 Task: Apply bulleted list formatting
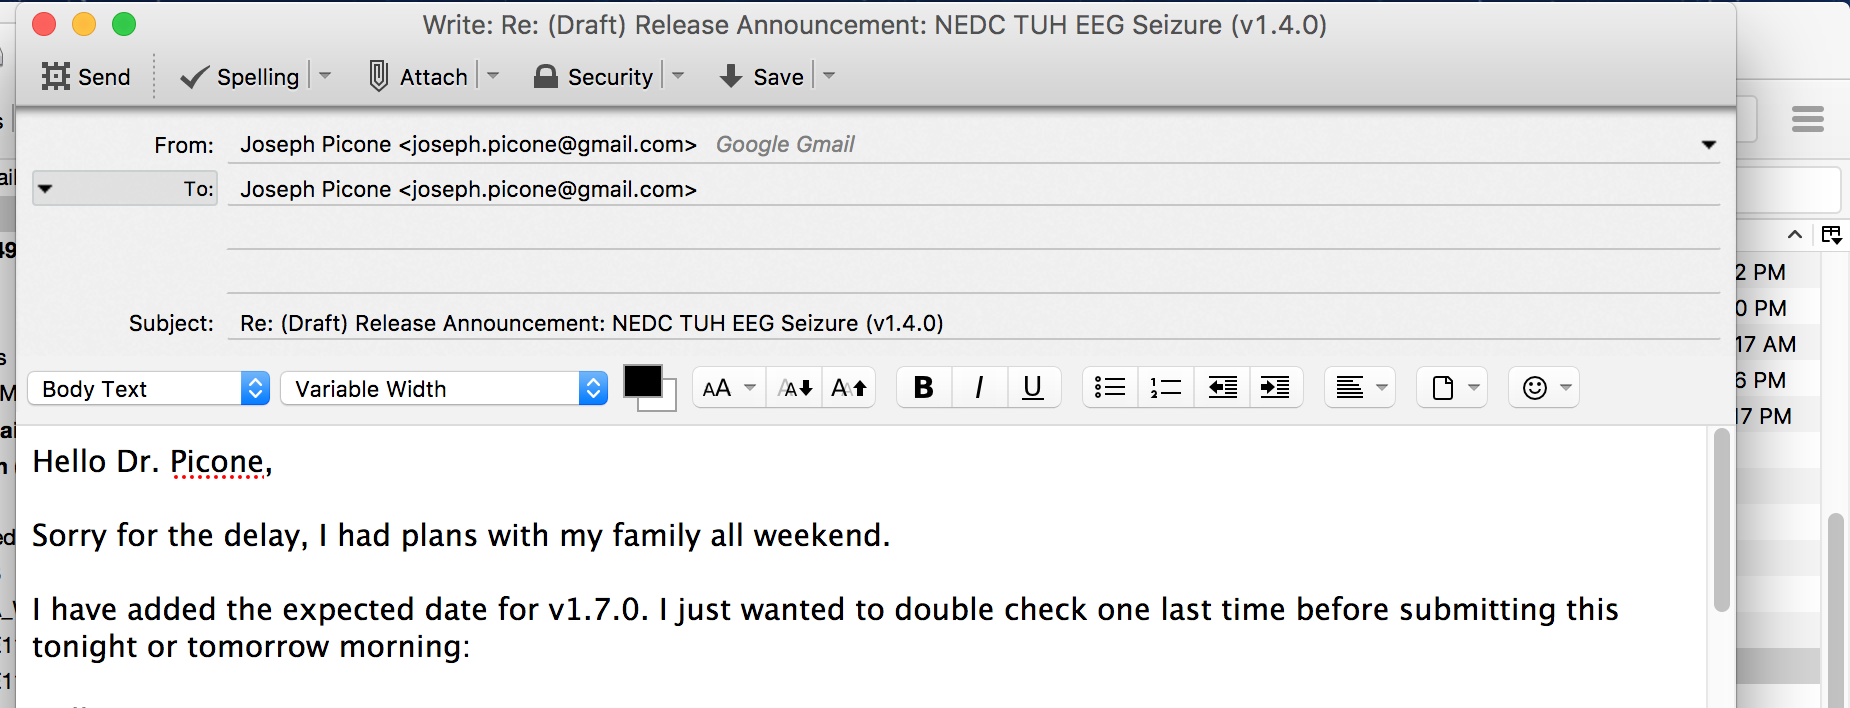(1110, 388)
